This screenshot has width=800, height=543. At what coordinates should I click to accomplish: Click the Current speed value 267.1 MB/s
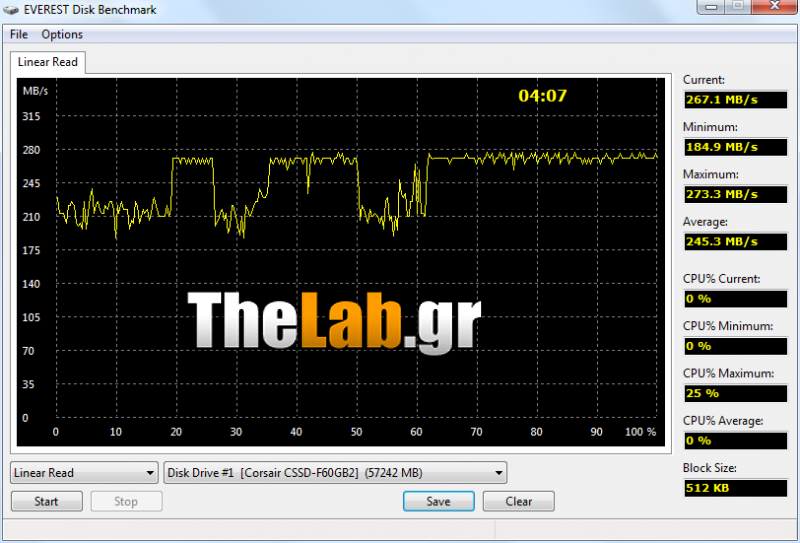pyautogui.click(x=735, y=100)
